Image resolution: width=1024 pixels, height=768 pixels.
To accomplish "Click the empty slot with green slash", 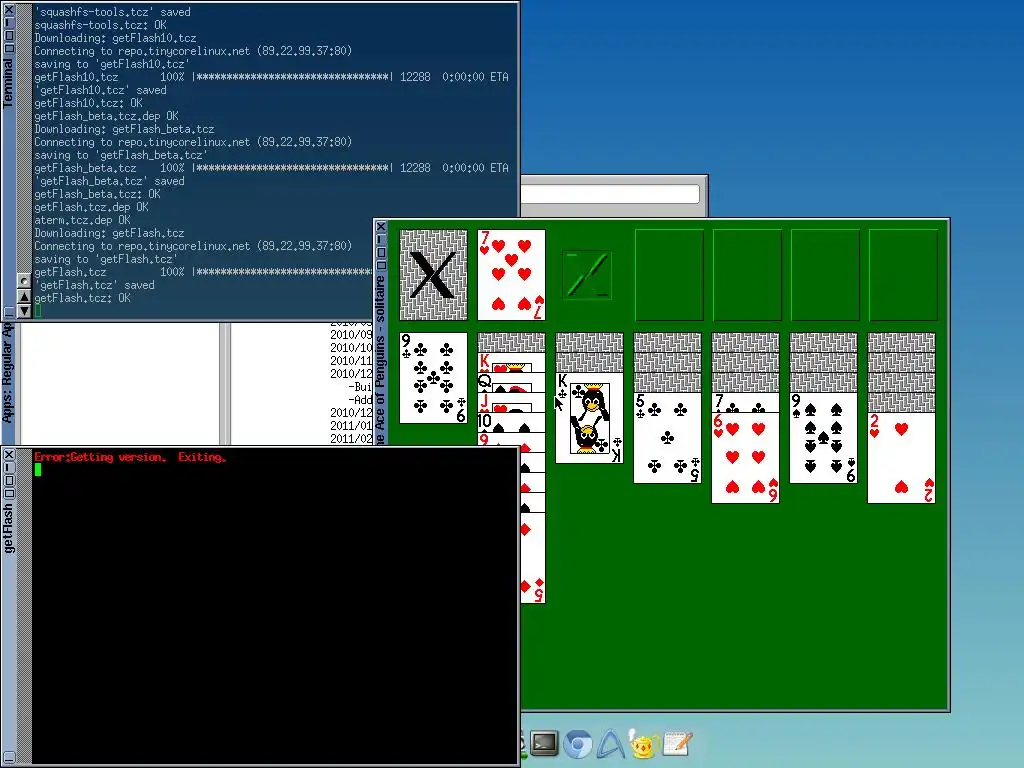I will 587,275.
